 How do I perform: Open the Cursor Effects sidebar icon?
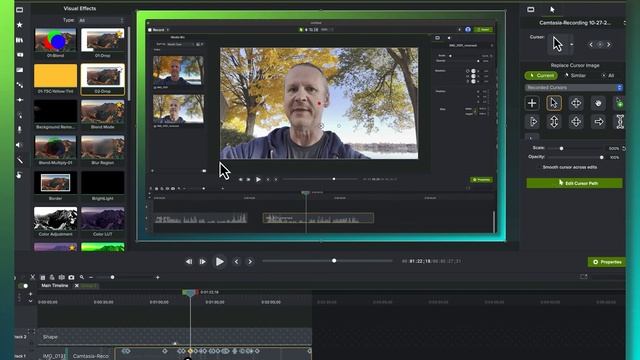(x=20, y=115)
